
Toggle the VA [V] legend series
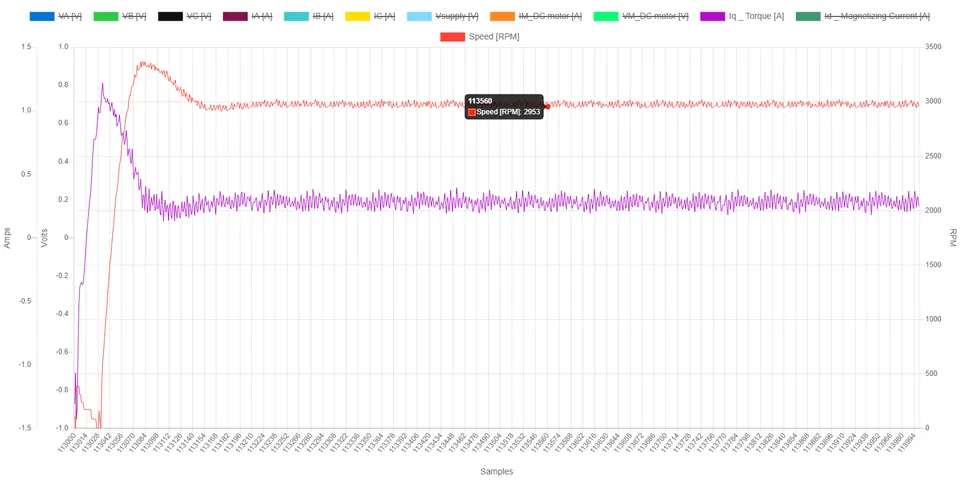[x=56, y=16]
